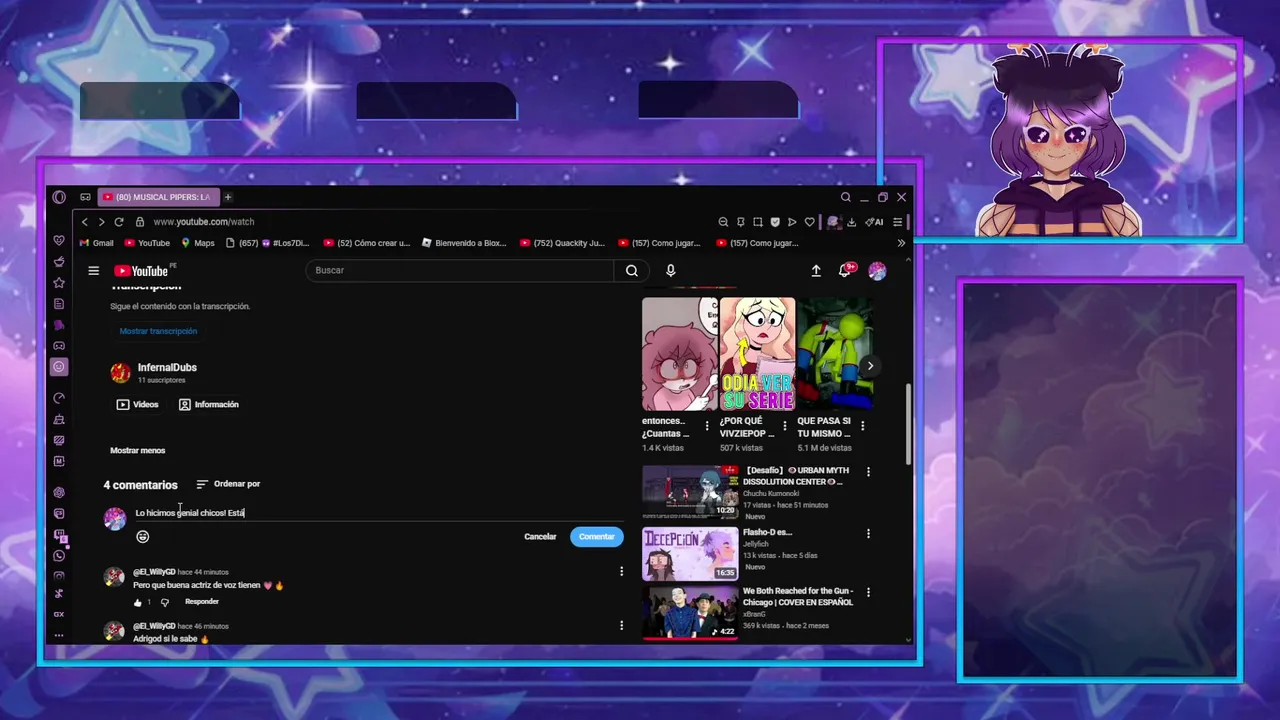
Task: Click the comment text field with Lo hicimos genial
Action: [x=378, y=513]
